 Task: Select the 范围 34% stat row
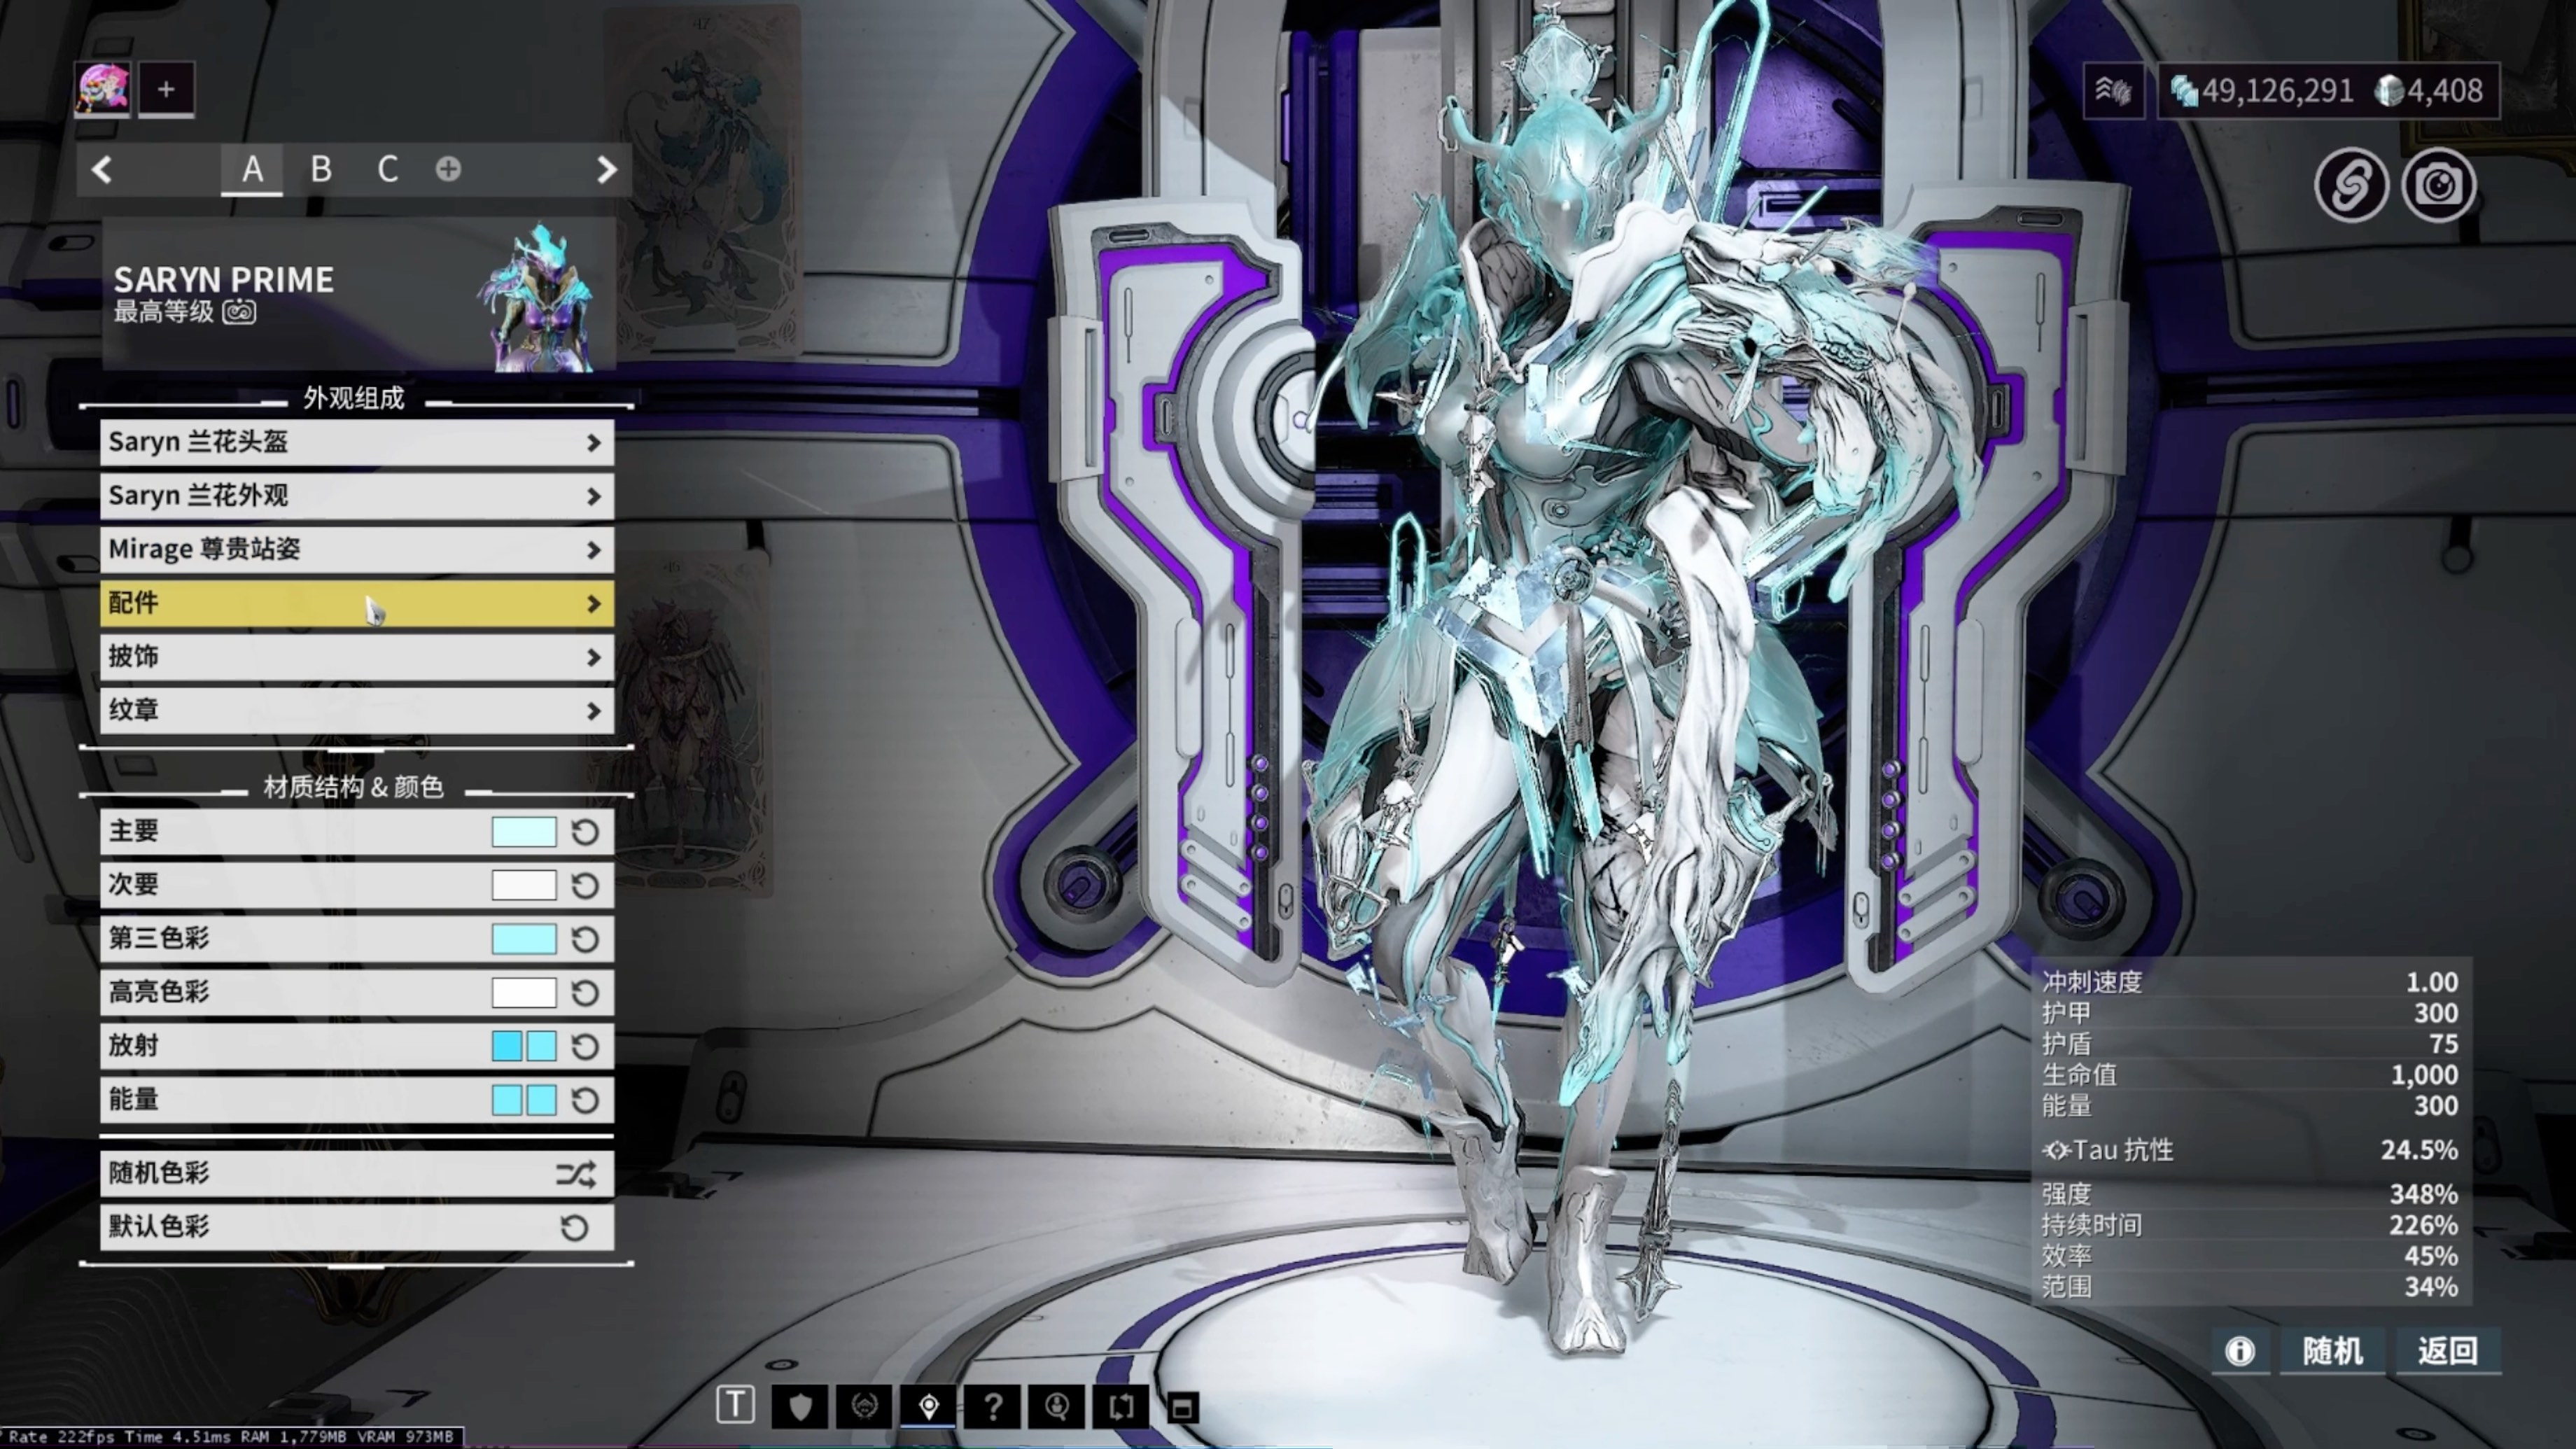click(2250, 1287)
